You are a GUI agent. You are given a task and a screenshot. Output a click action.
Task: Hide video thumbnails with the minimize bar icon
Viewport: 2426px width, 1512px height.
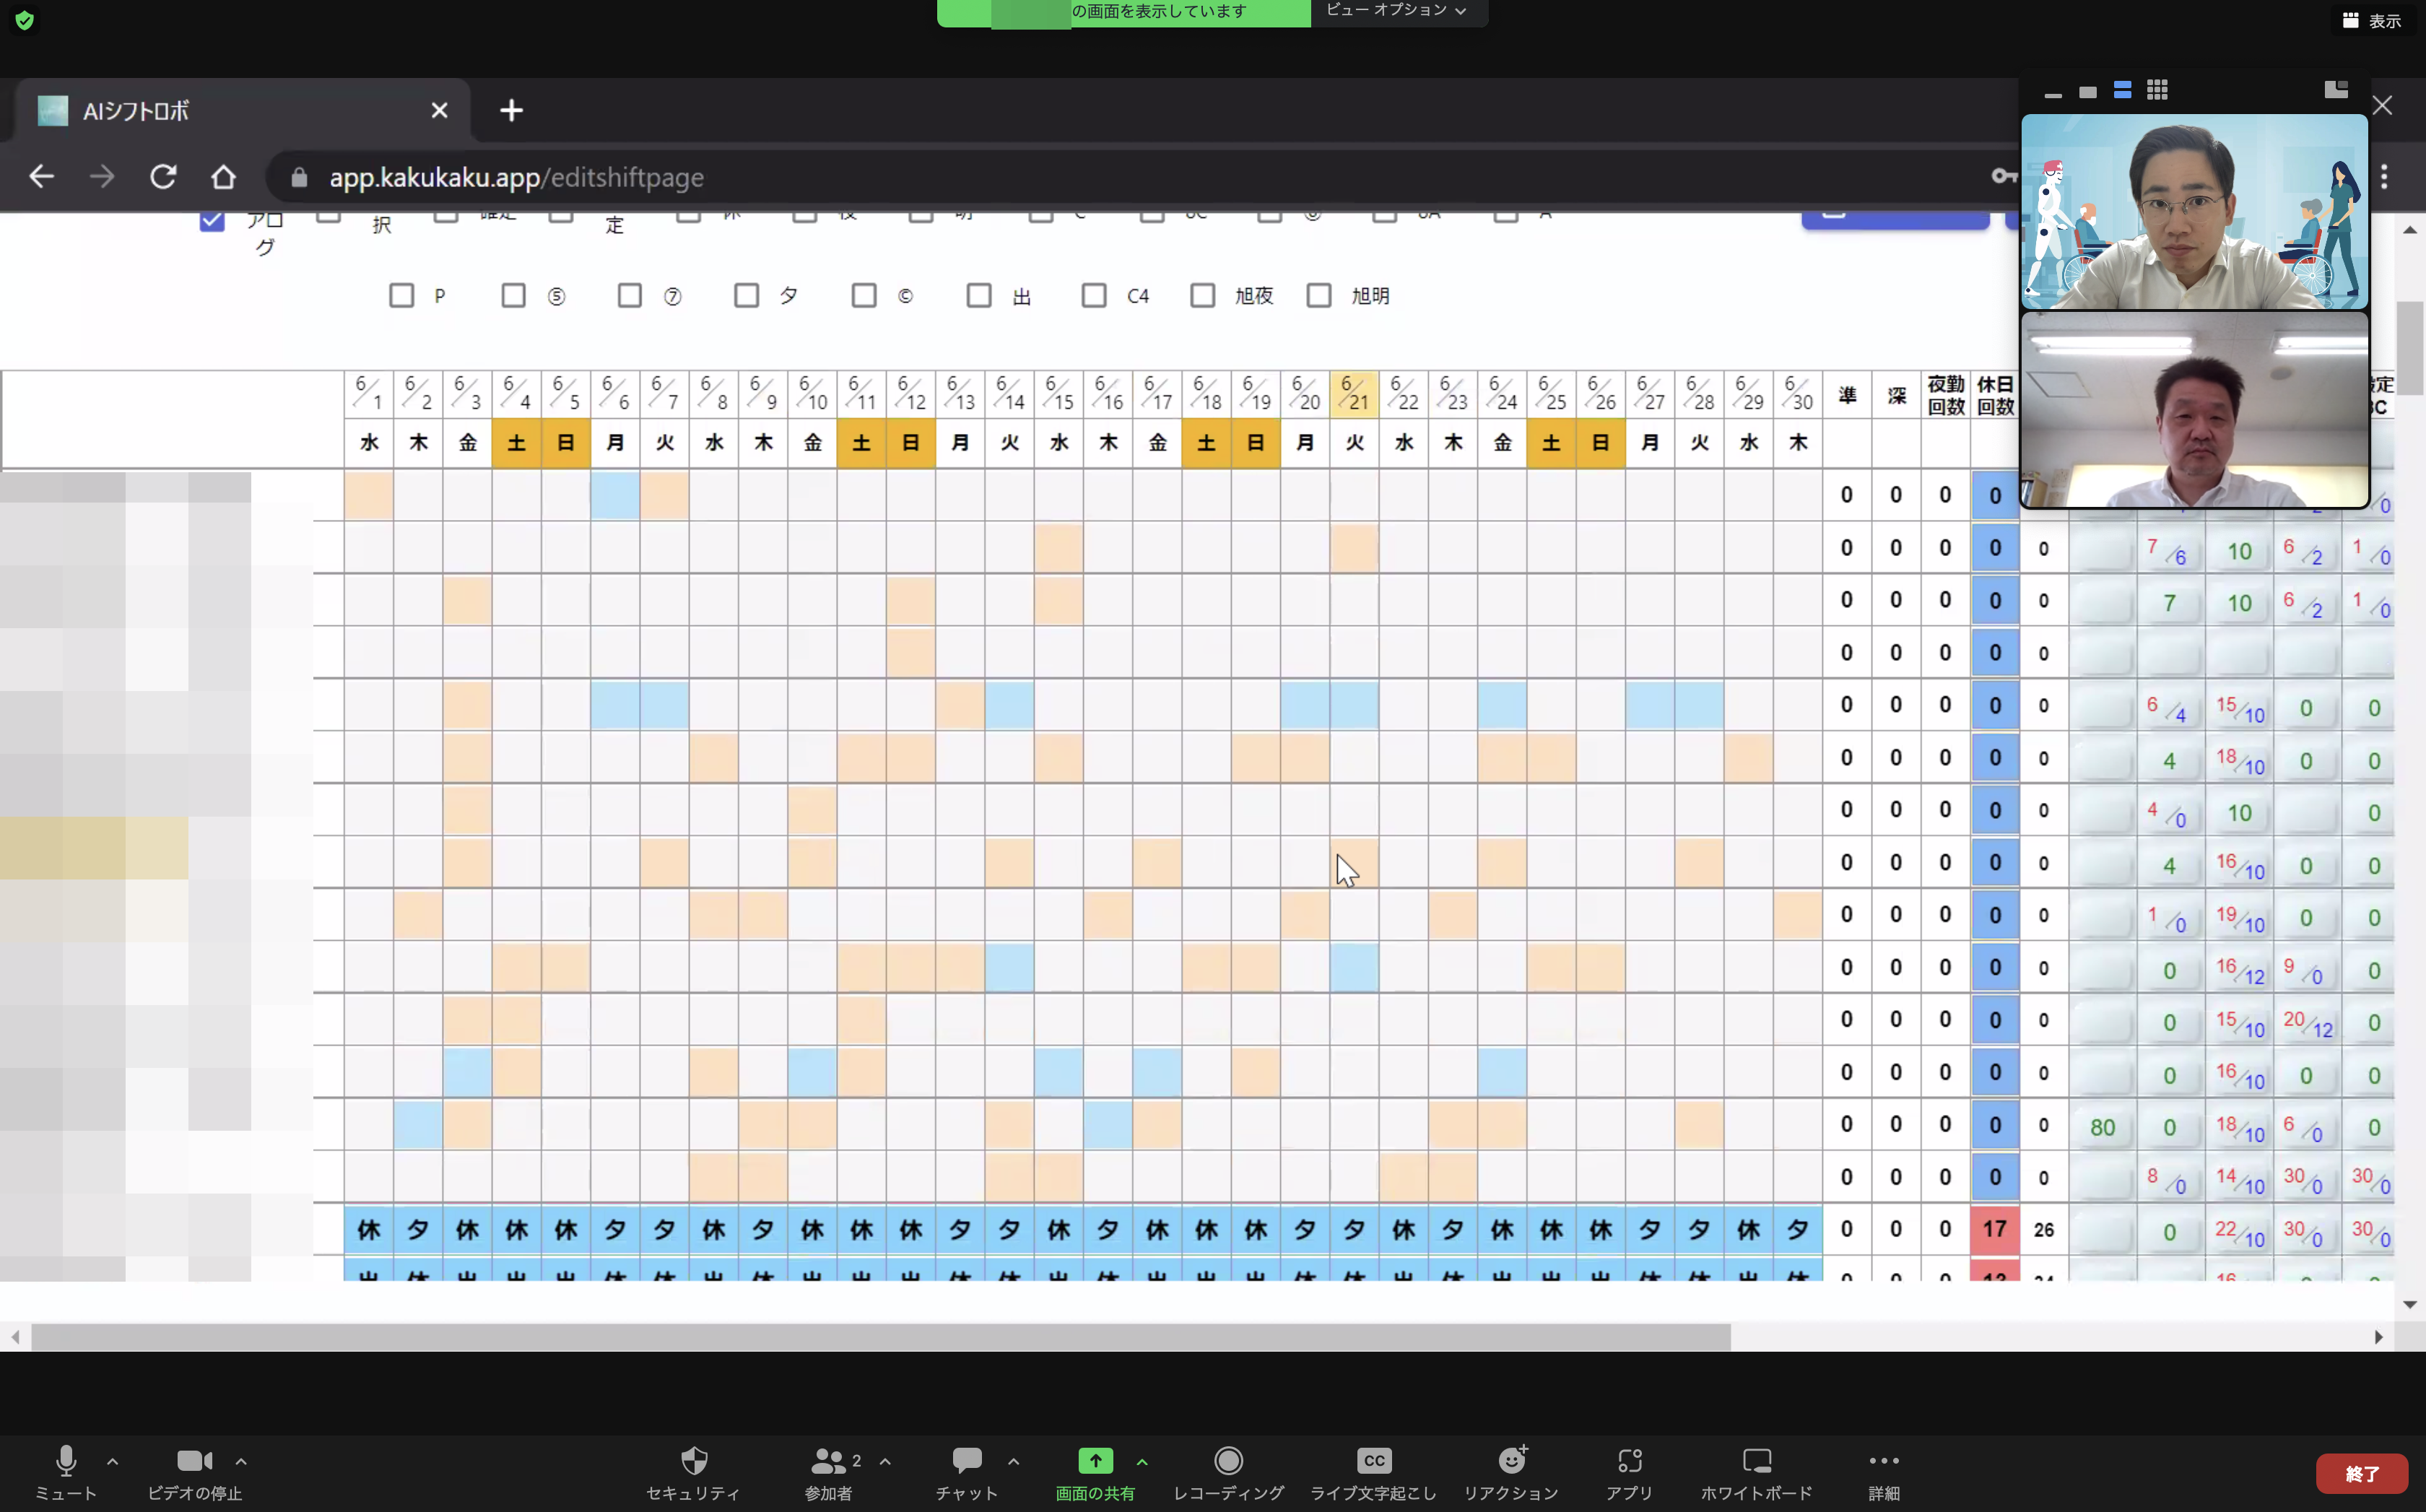[2053, 95]
